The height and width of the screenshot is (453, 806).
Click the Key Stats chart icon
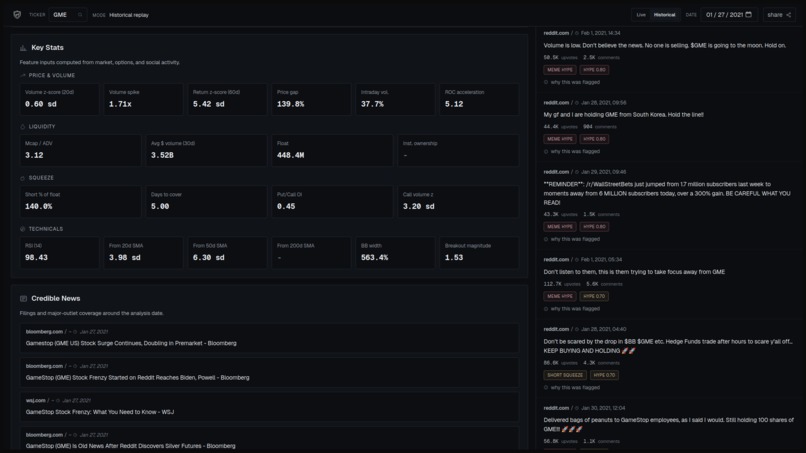(x=23, y=48)
